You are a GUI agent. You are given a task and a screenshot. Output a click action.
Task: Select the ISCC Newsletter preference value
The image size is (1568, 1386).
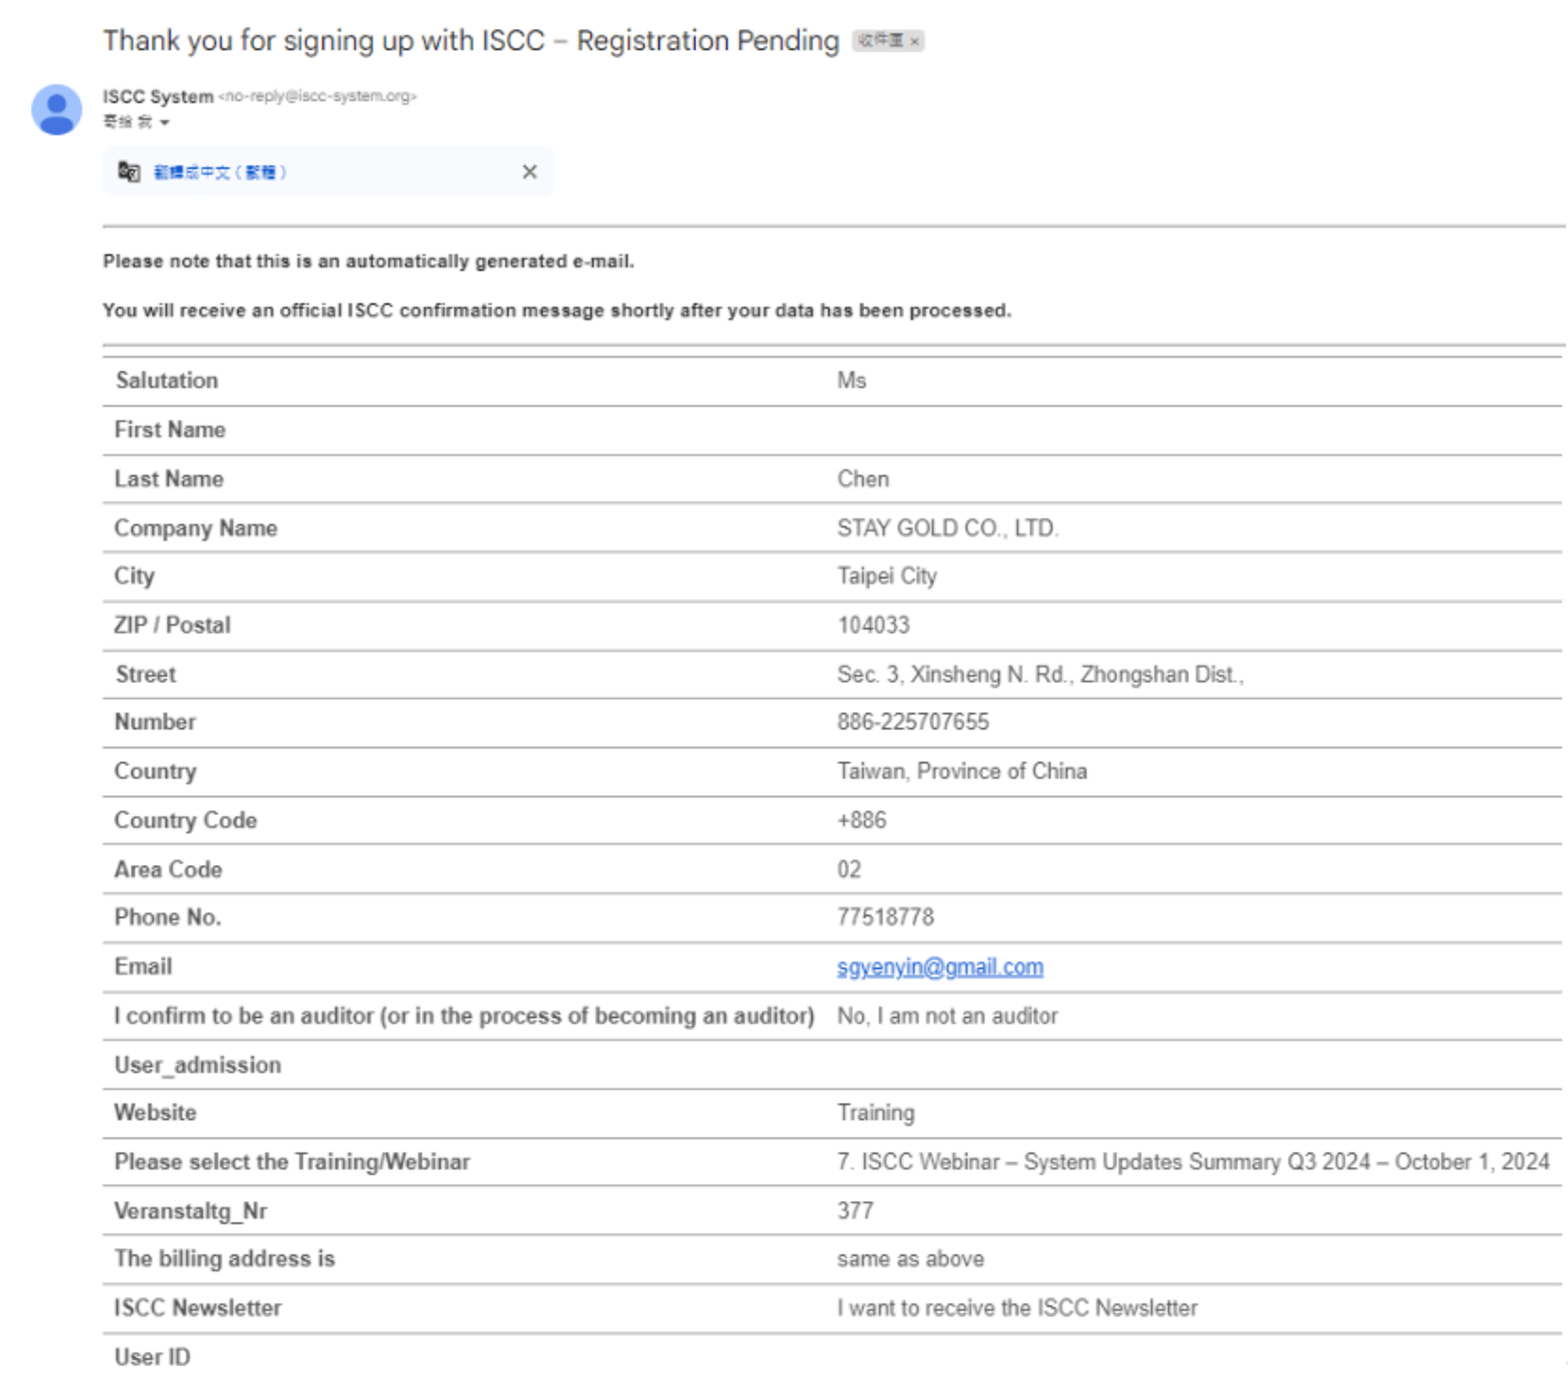tap(1017, 1308)
